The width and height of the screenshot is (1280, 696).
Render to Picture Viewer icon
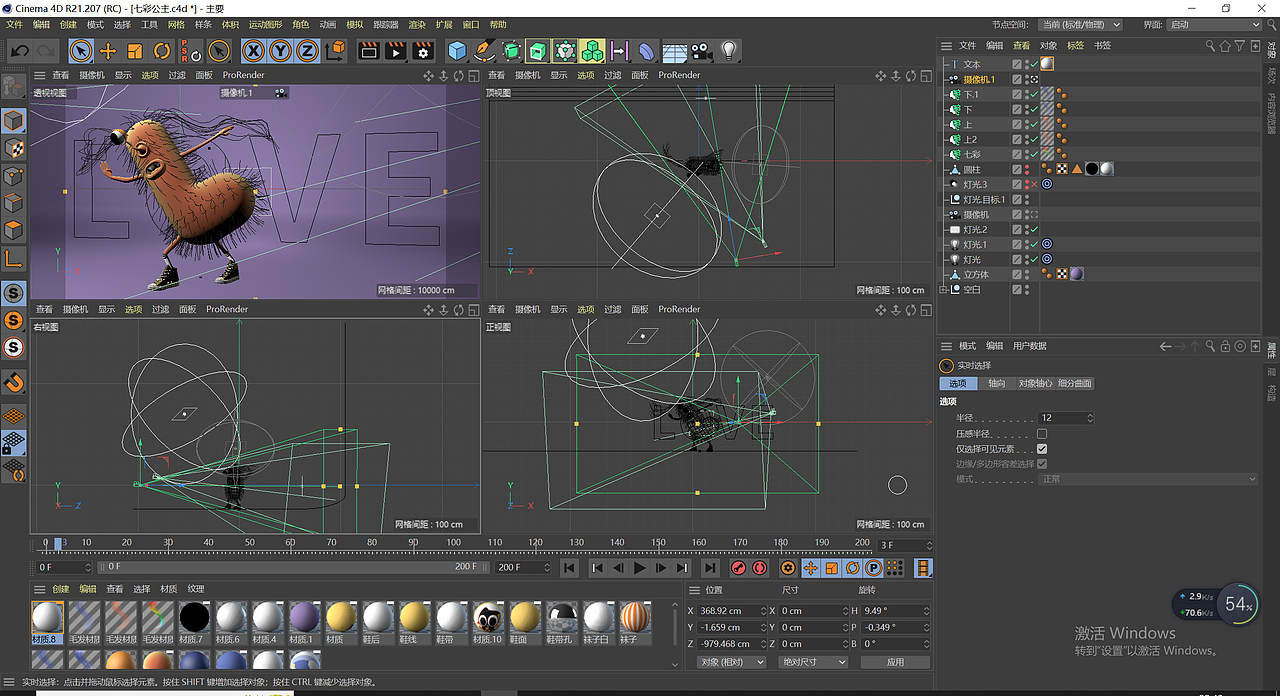396,51
